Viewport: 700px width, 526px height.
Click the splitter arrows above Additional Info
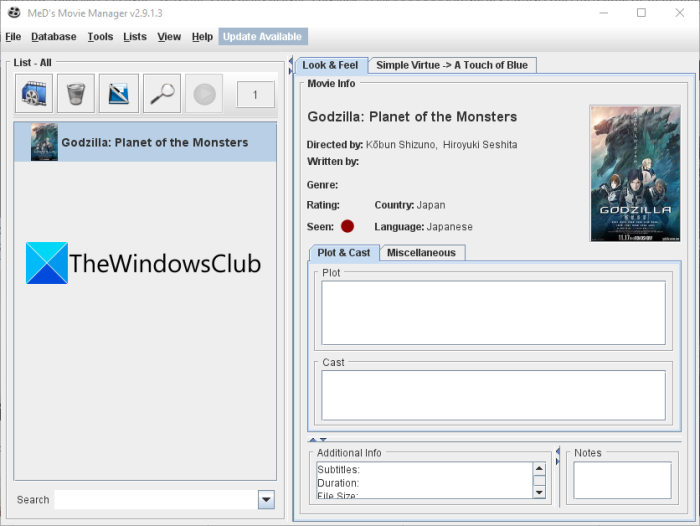click(318, 440)
